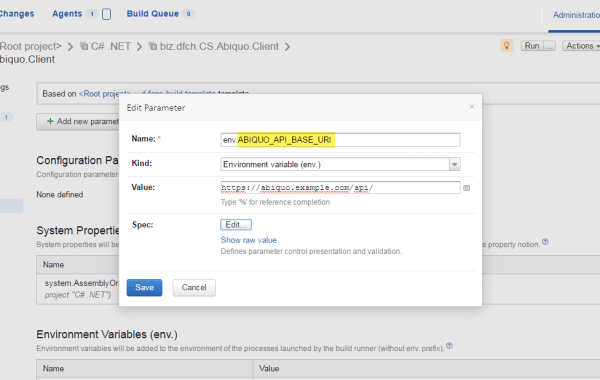
Task: Click the Name header in System Properties table
Action: 53,265
